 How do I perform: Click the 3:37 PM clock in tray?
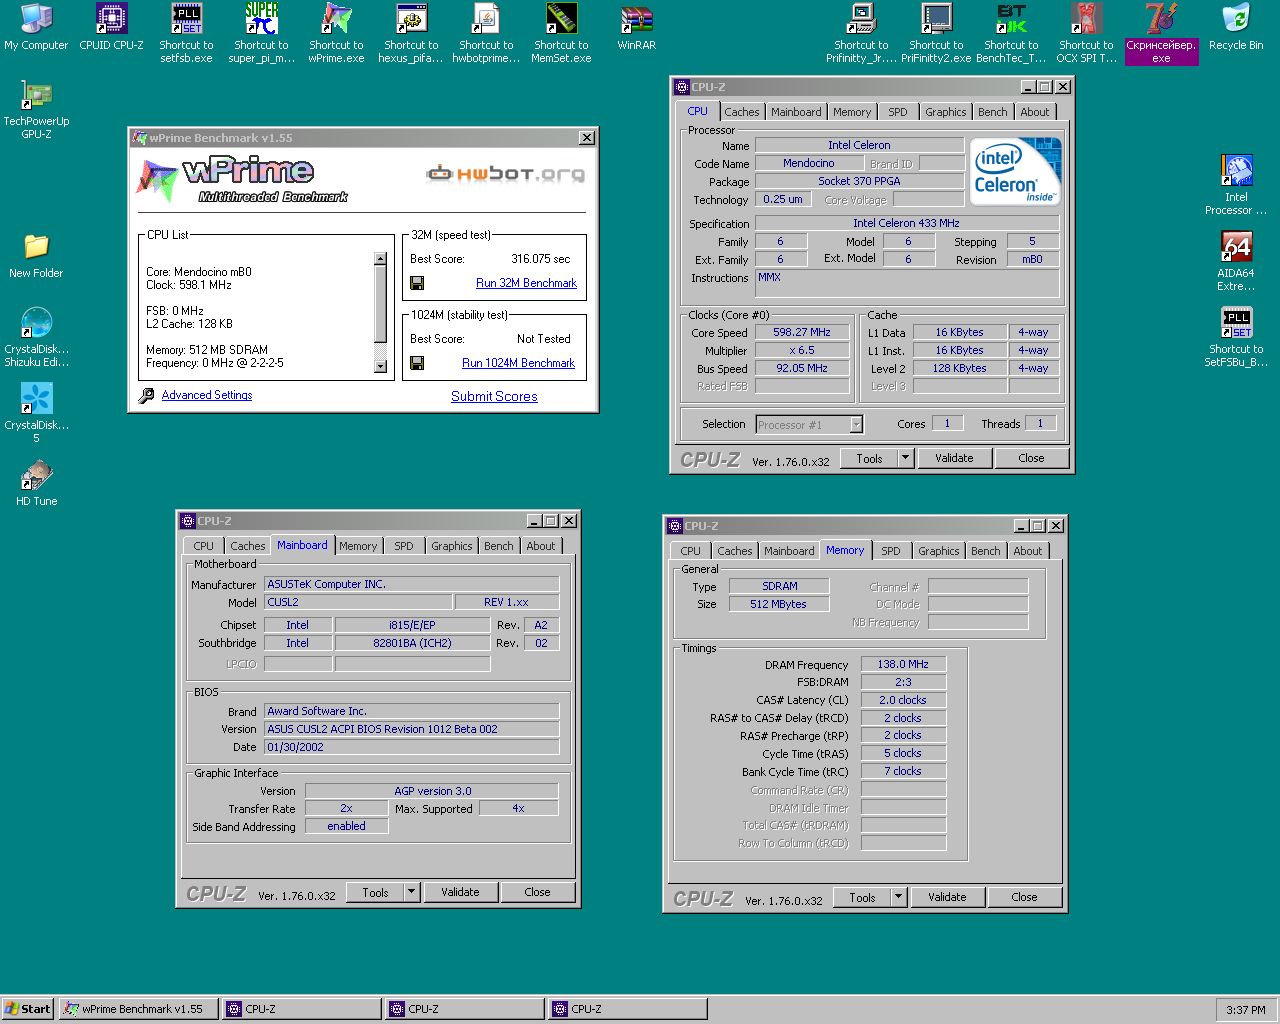[1246, 1010]
